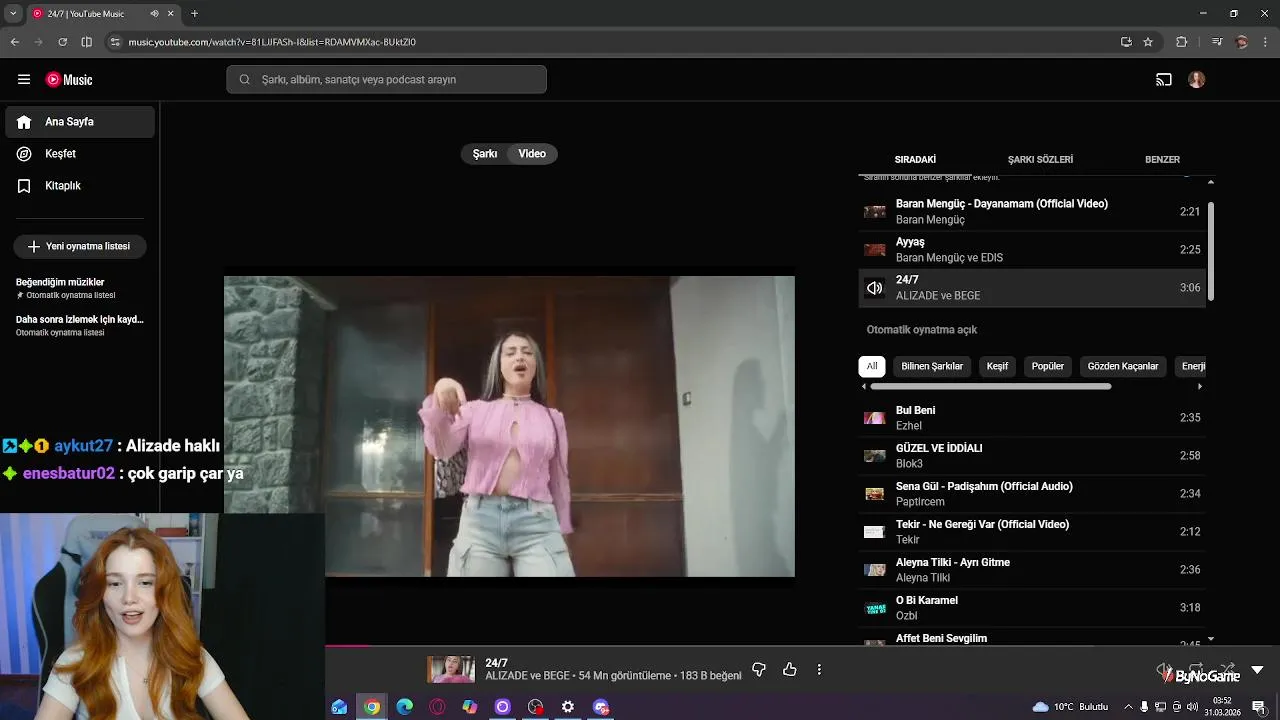Open the YouTube Music hamburger guide menu
Screen dimensions: 1280x720
pyautogui.click(x=24, y=80)
